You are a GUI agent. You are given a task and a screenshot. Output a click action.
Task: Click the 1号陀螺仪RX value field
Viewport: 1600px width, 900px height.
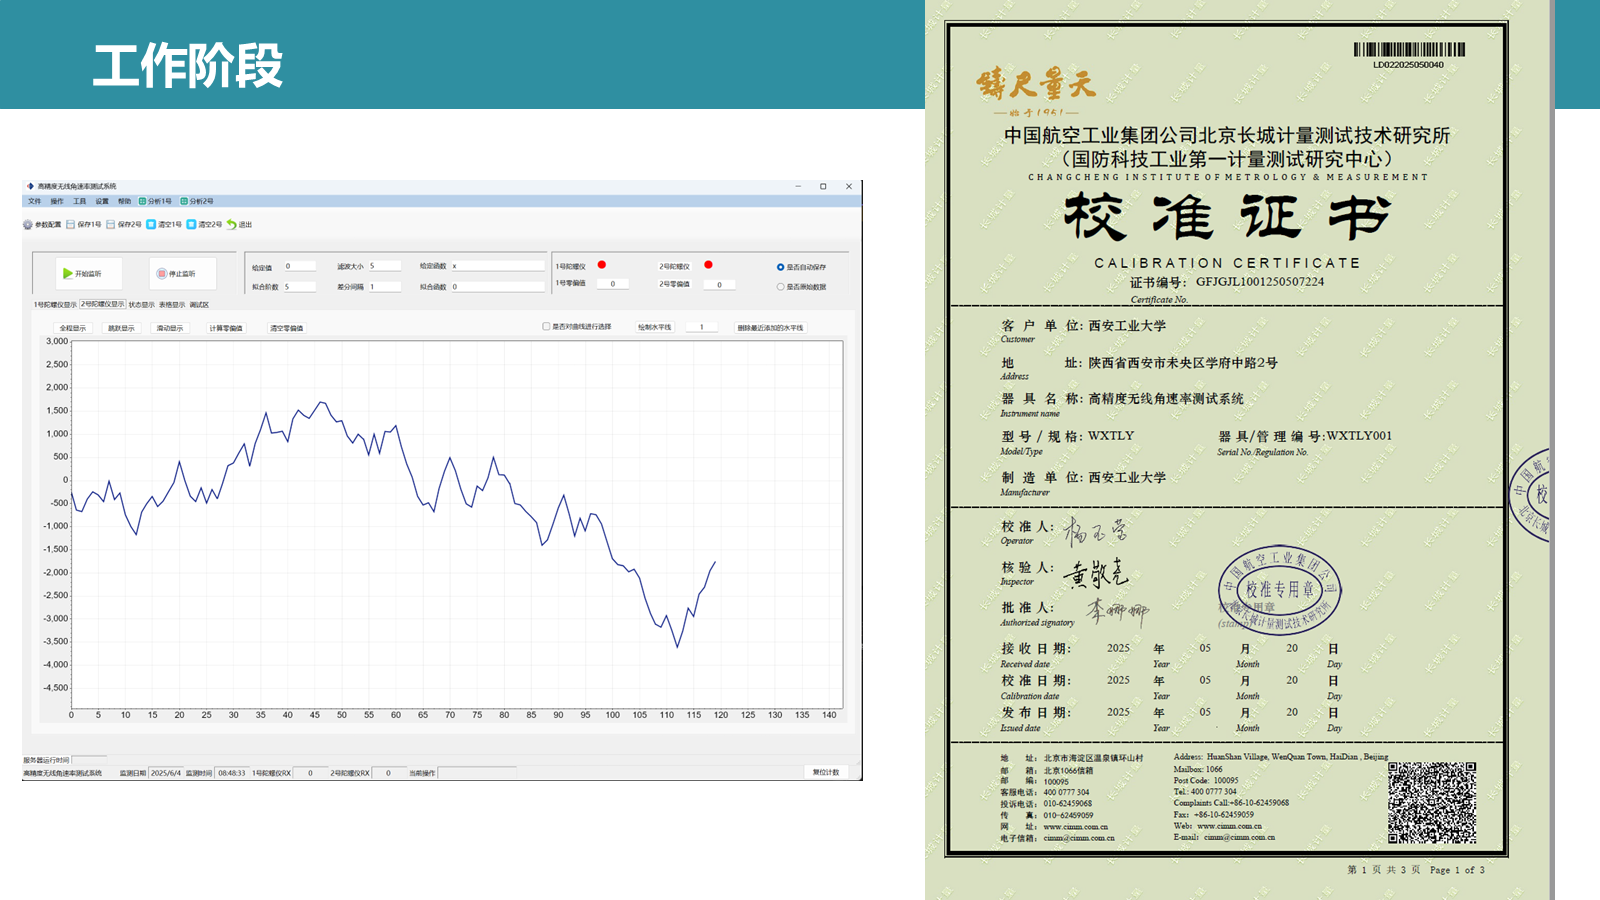pos(310,773)
